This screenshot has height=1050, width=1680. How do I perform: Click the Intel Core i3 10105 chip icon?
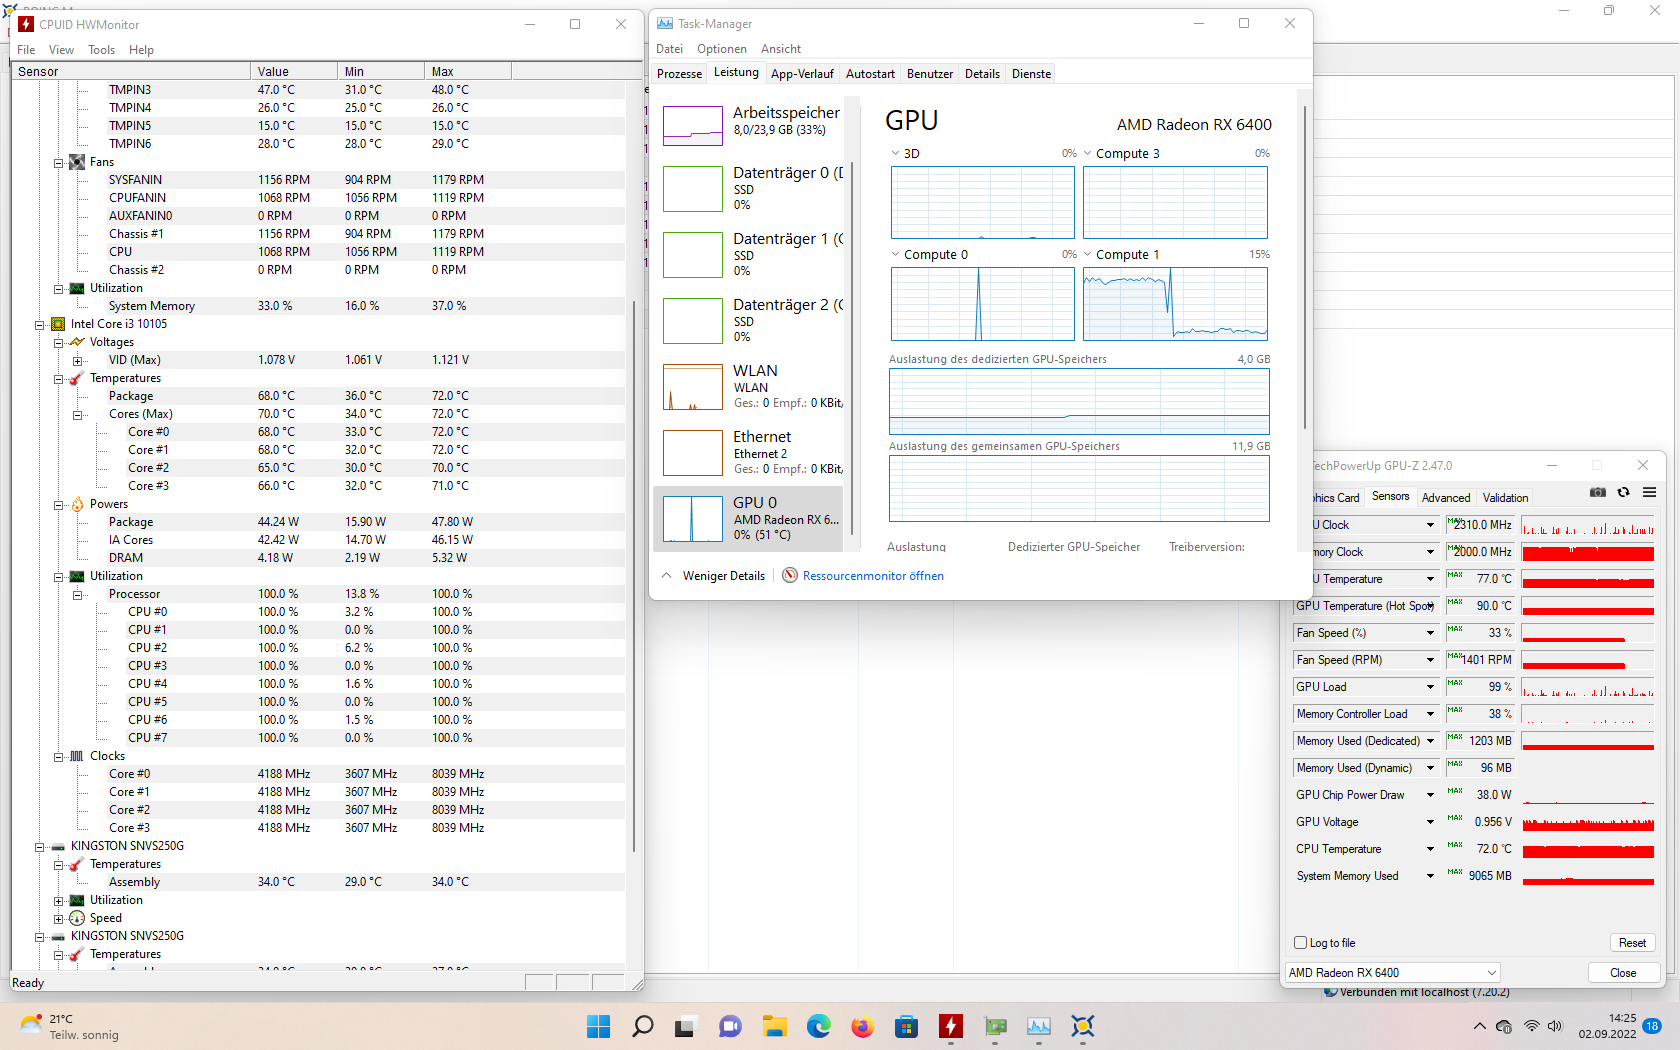pyautogui.click(x=58, y=324)
